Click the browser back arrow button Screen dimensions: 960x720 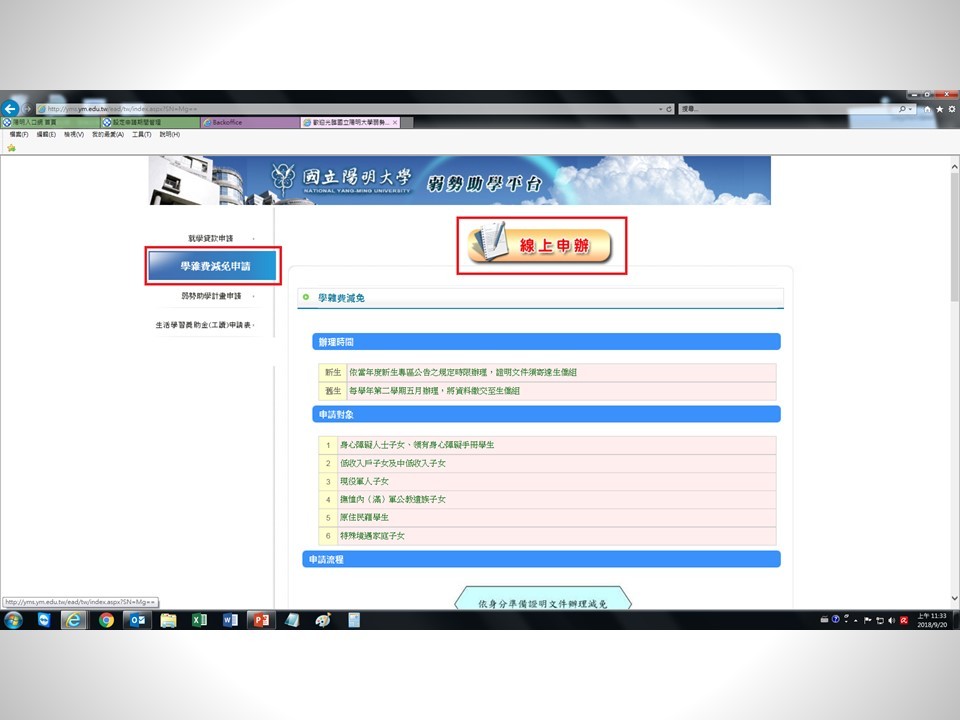pos(11,108)
